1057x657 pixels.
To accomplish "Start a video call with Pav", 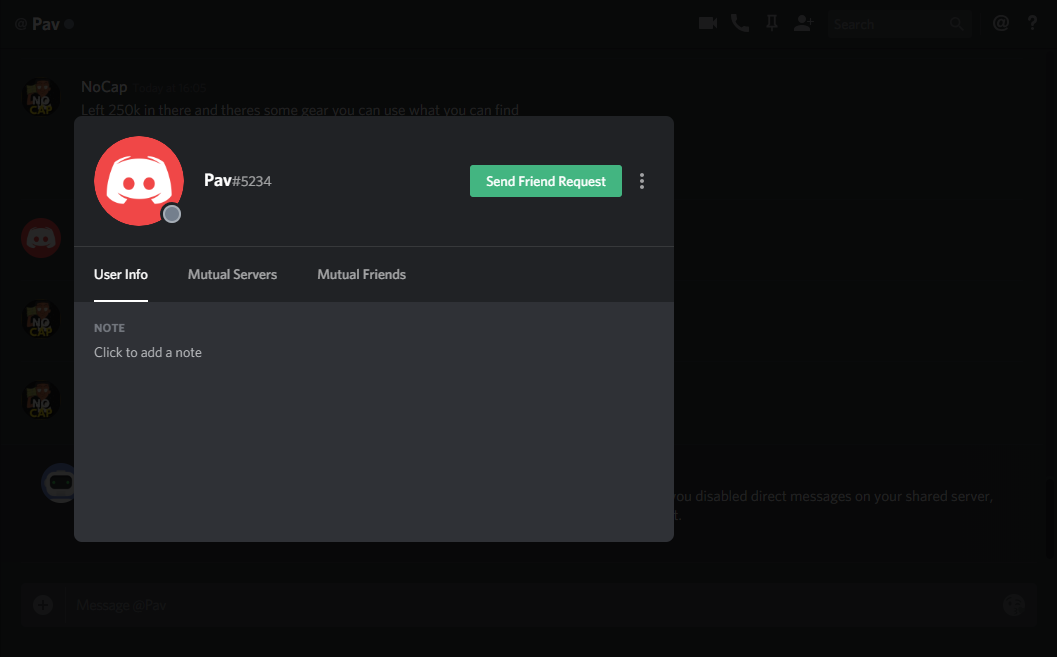I will [x=708, y=24].
